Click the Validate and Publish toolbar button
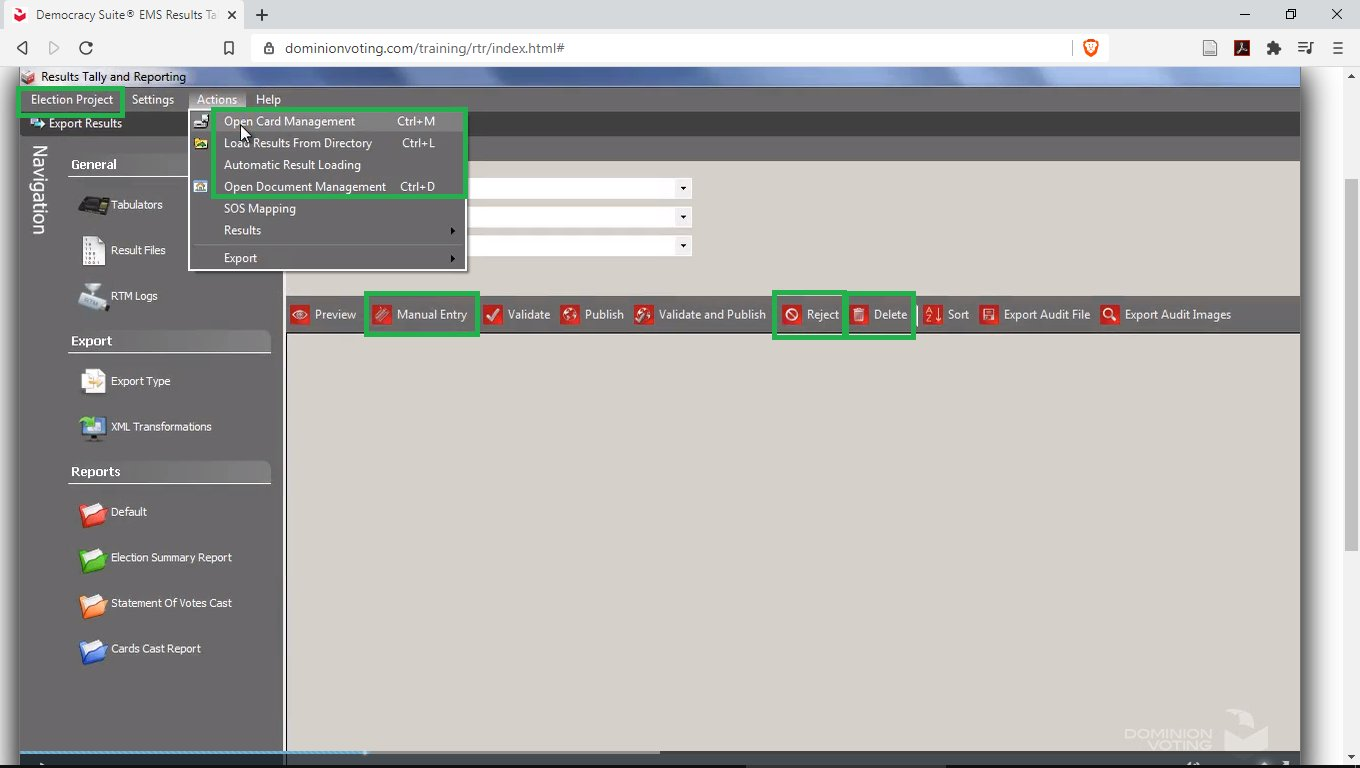 [699, 315]
